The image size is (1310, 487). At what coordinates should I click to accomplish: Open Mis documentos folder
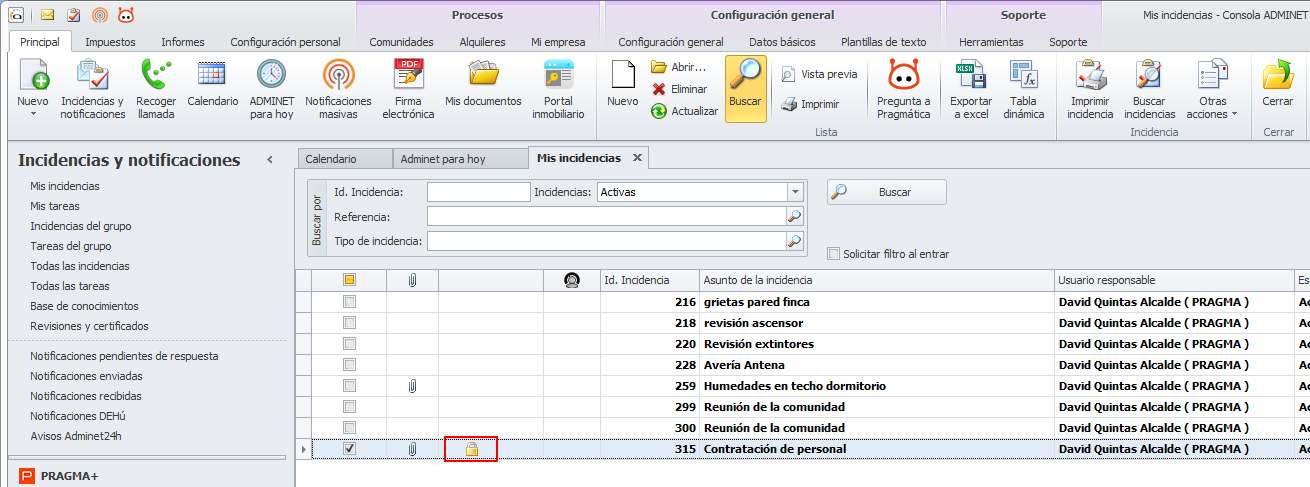[x=483, y=84]
